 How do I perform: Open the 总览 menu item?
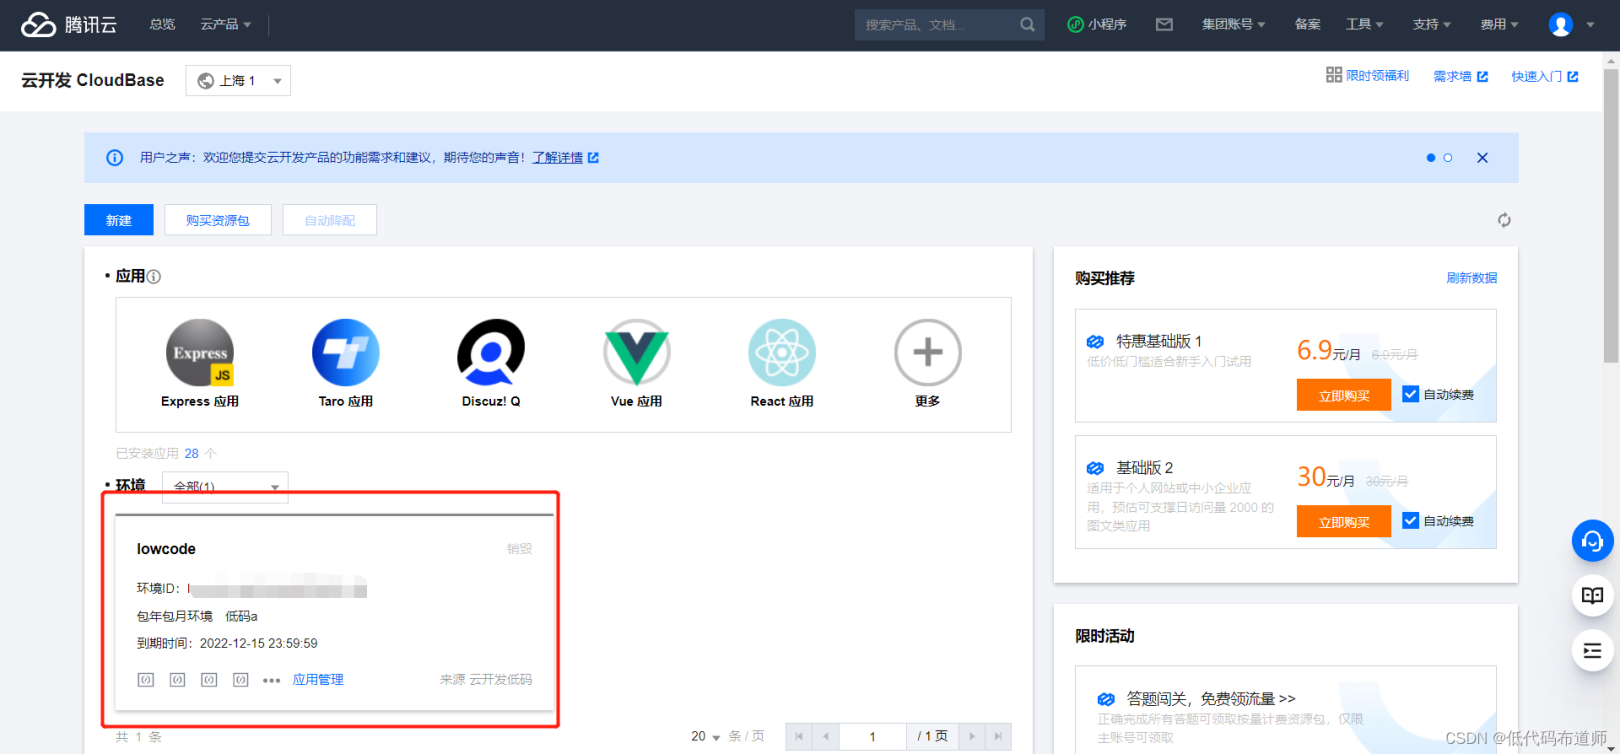coord(162,25)
